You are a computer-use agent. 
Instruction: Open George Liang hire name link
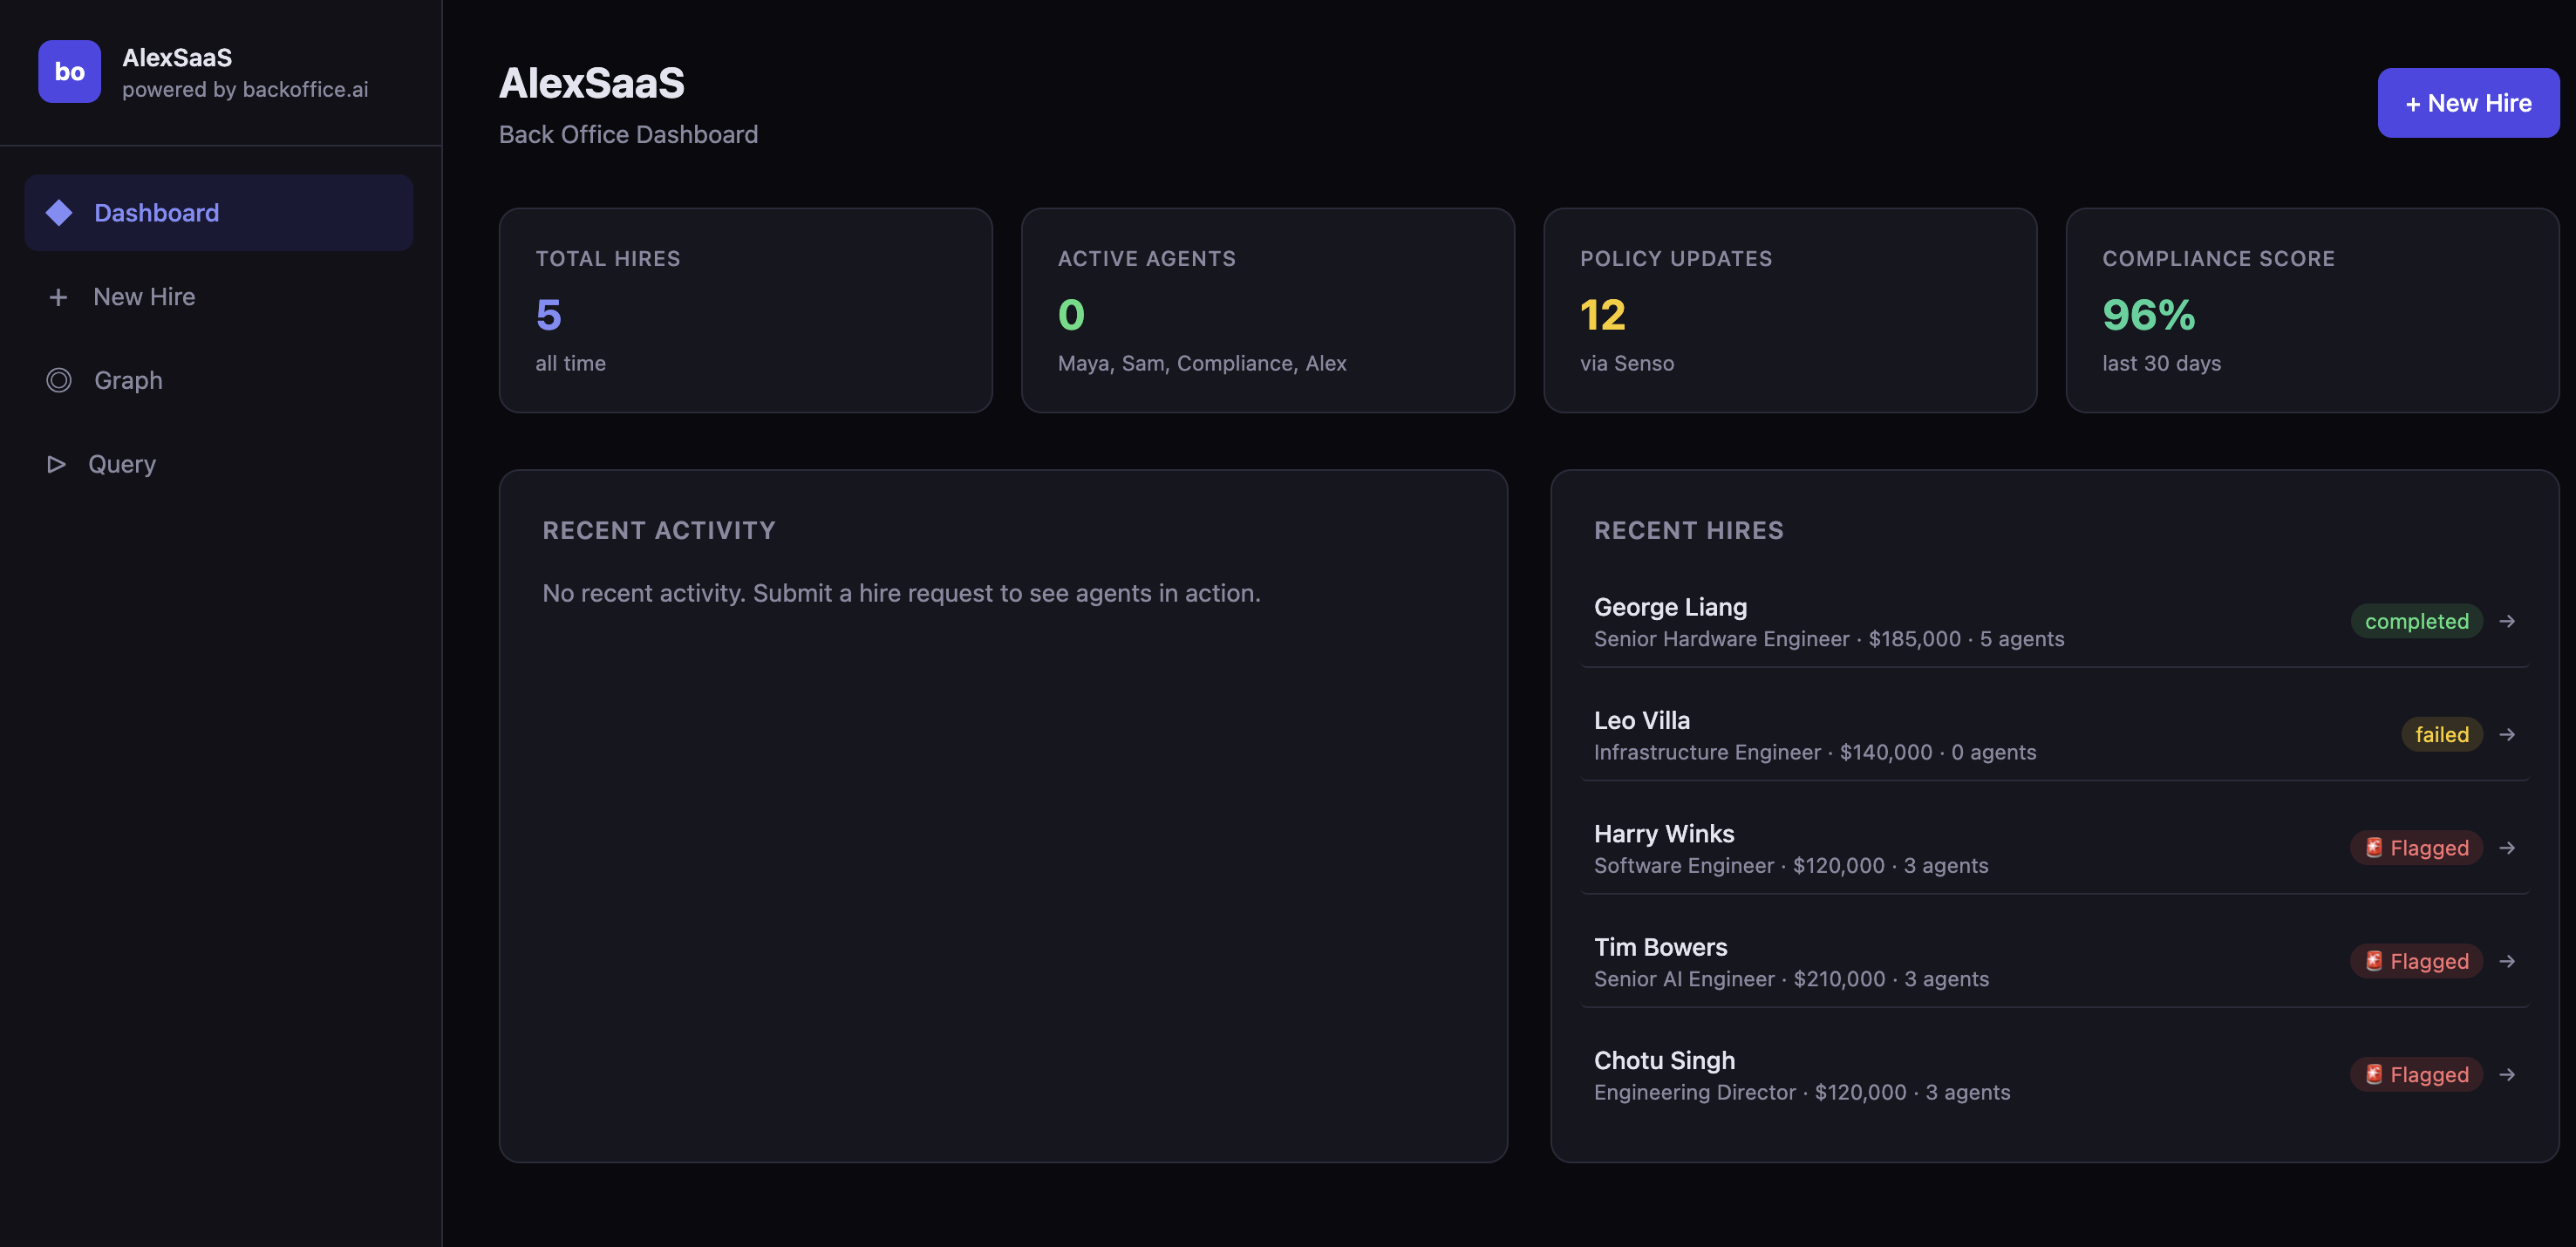tap(1670, 607)
